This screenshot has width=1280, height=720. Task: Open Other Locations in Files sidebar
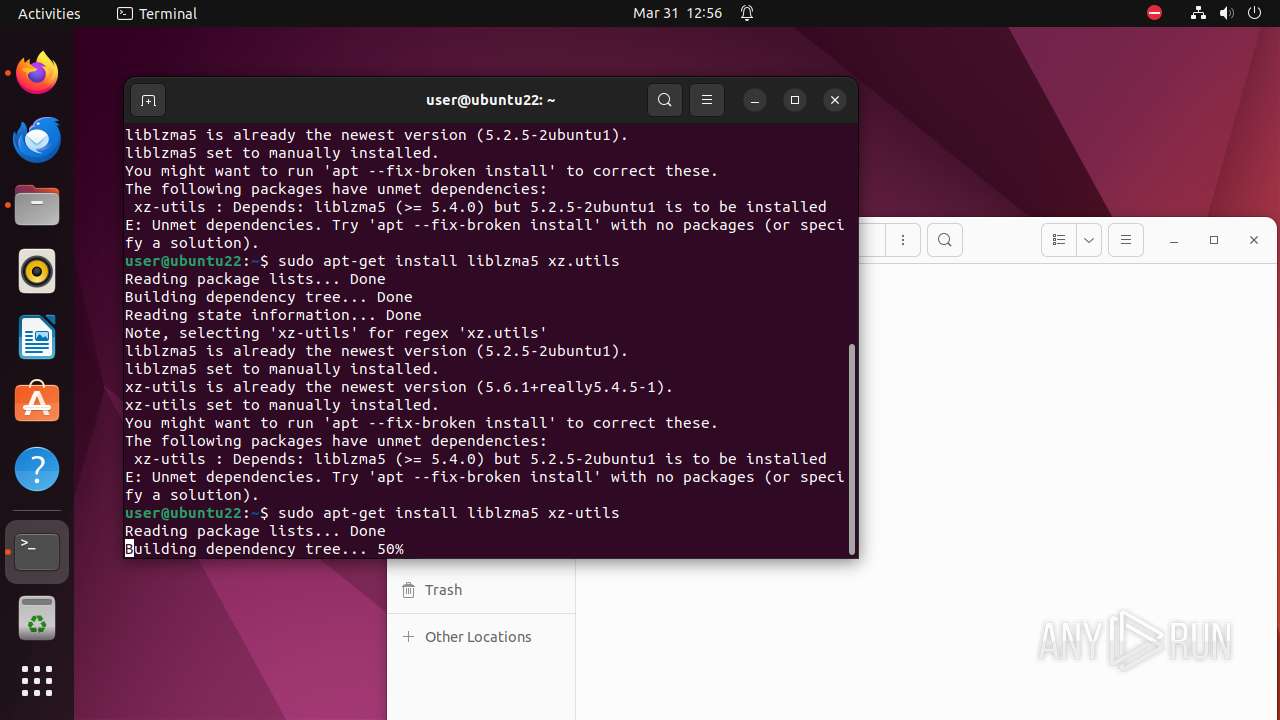coord(481,637)
